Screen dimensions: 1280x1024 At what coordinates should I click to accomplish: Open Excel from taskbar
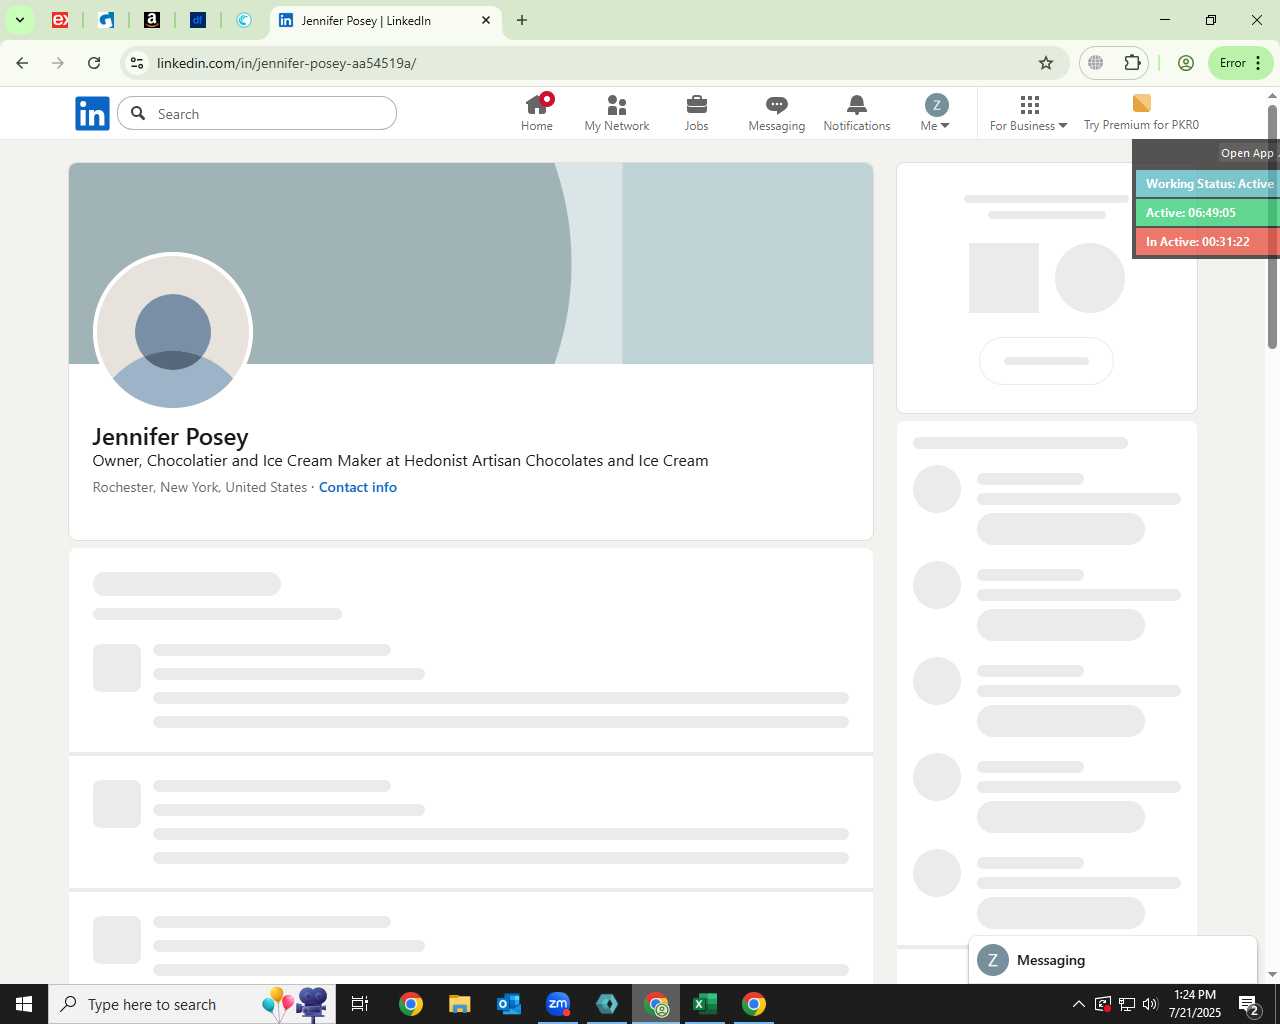[x=705, y=1004]
